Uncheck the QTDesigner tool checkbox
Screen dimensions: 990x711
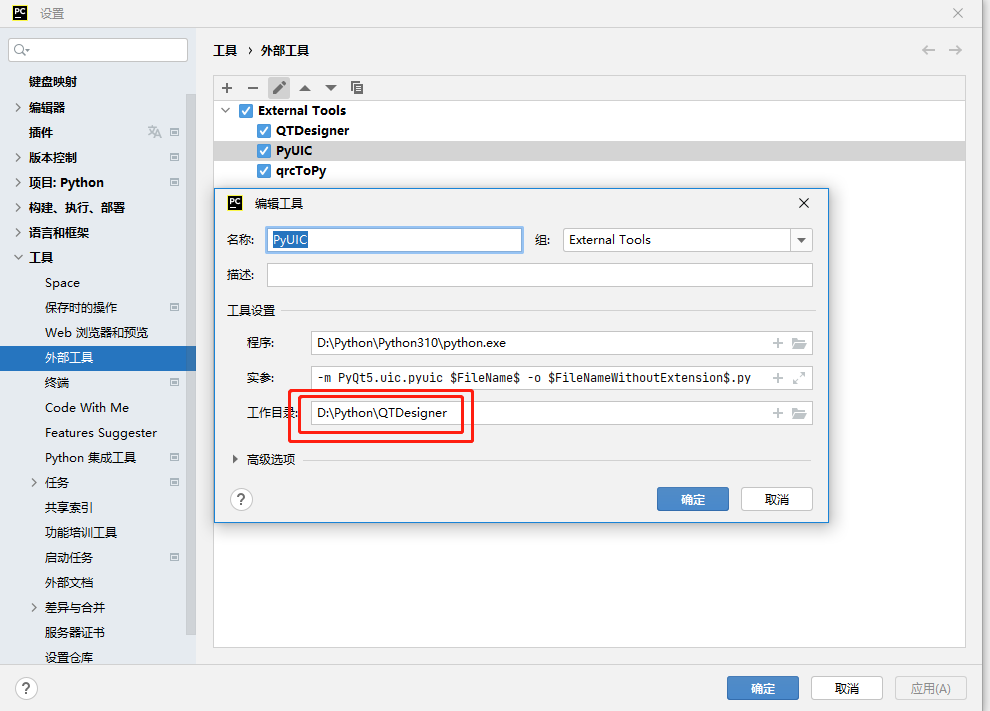(x=264, y=131)
